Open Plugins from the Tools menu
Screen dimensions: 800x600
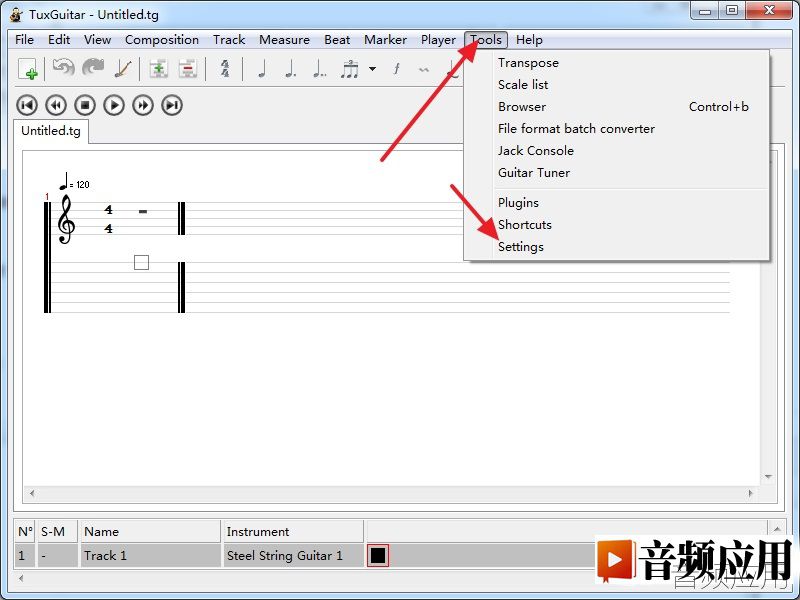click(x=616, y=203)
